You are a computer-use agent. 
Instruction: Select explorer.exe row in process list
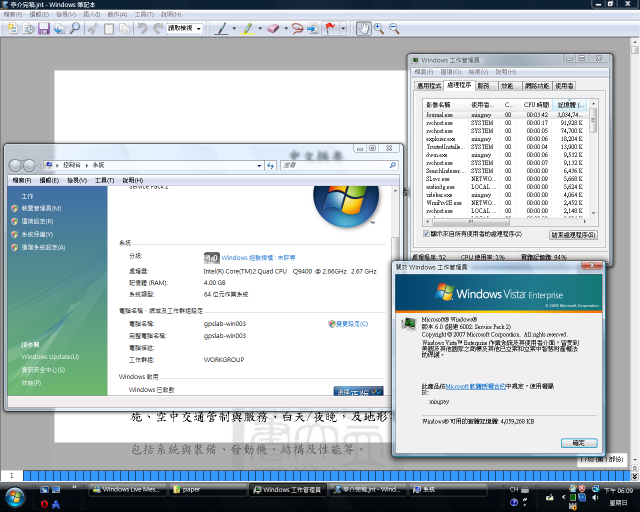506,139
